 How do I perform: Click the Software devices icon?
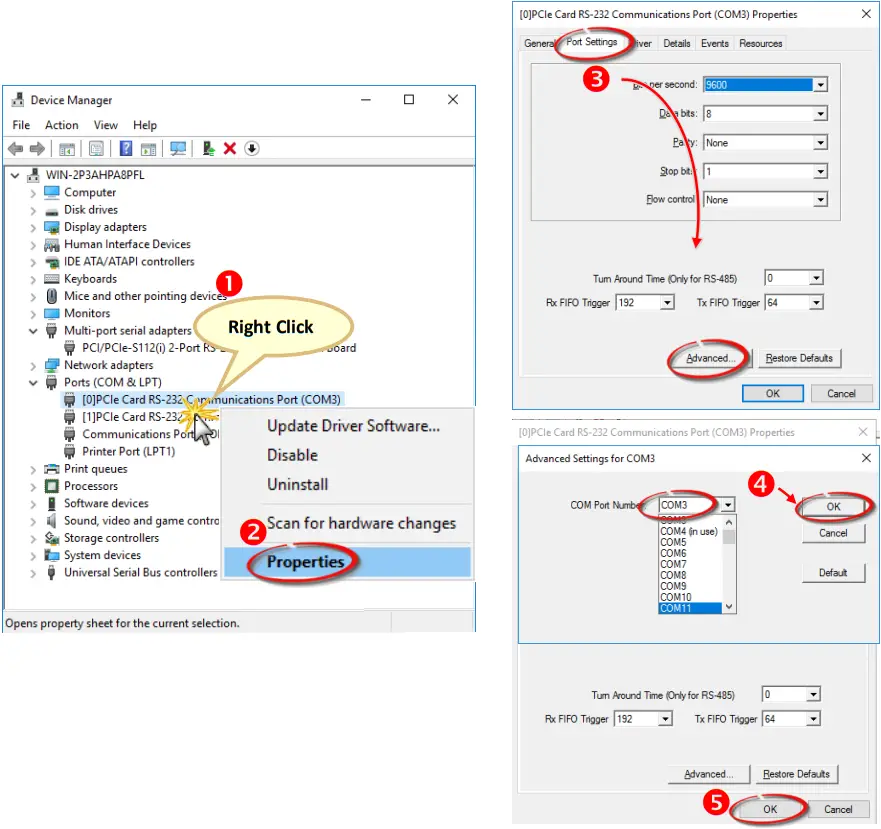click(52, 504)
